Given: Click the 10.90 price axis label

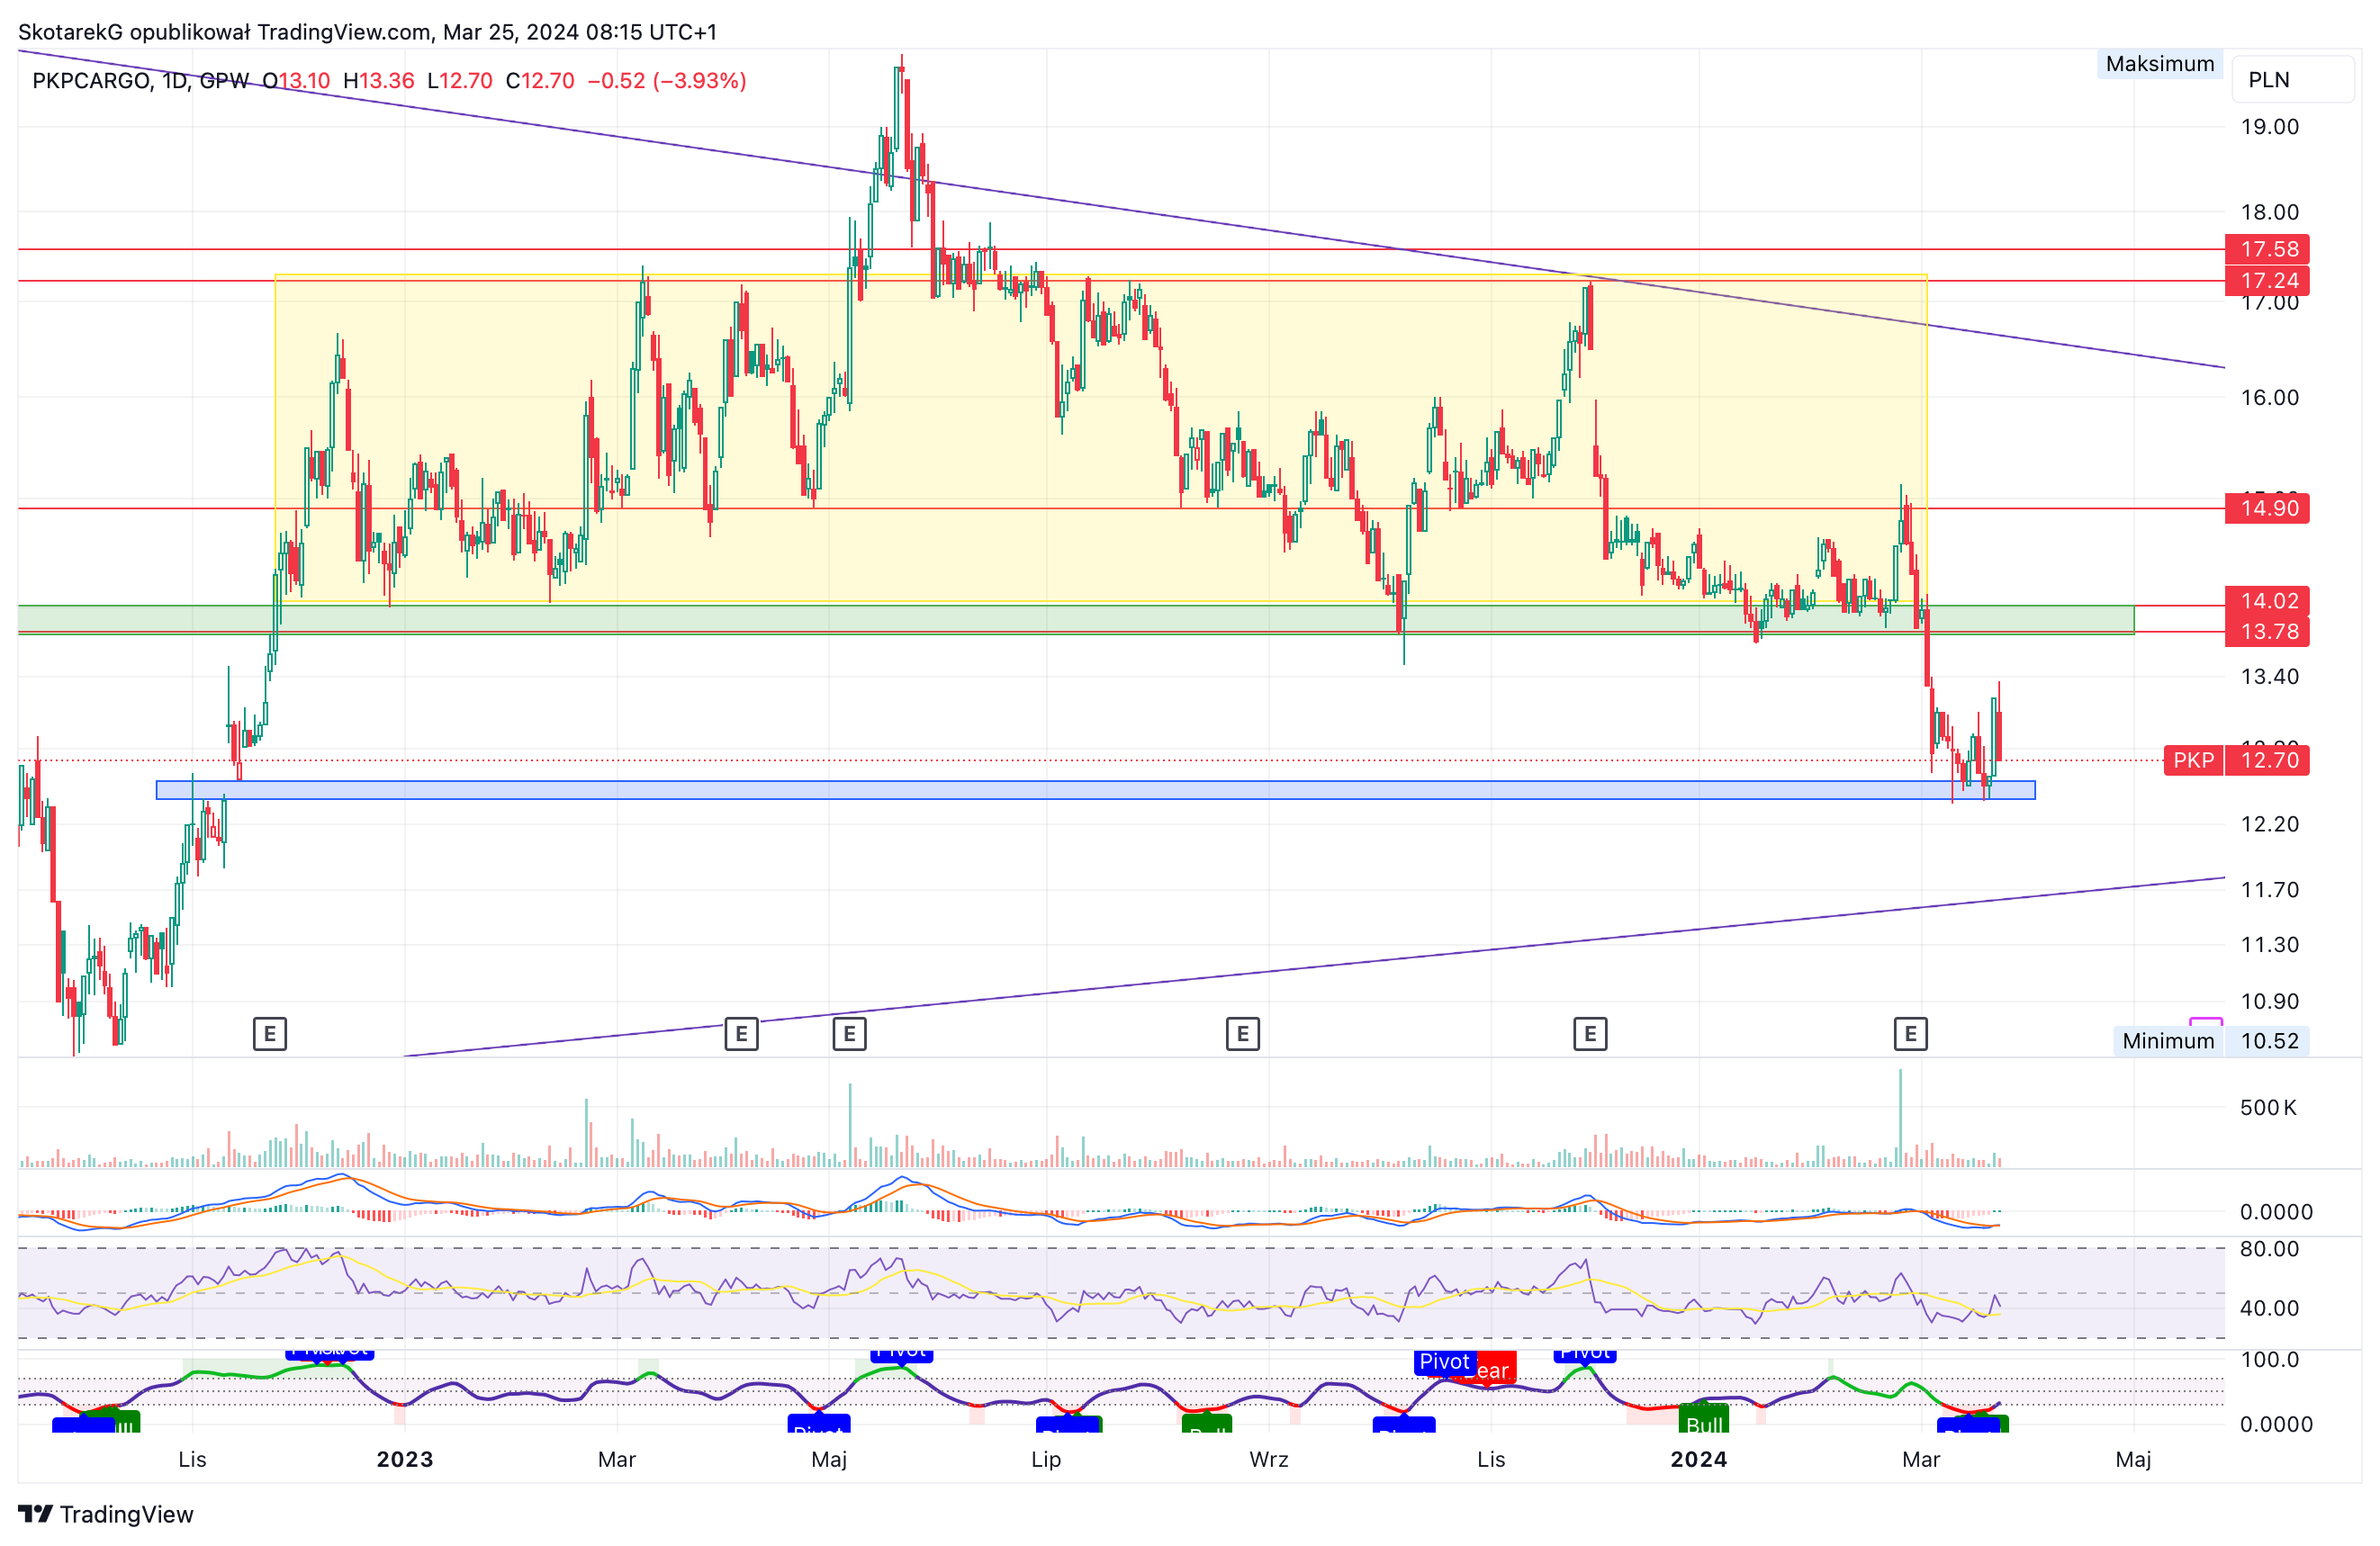Looking at the screenshot, I should (x=2269, y=1002).
